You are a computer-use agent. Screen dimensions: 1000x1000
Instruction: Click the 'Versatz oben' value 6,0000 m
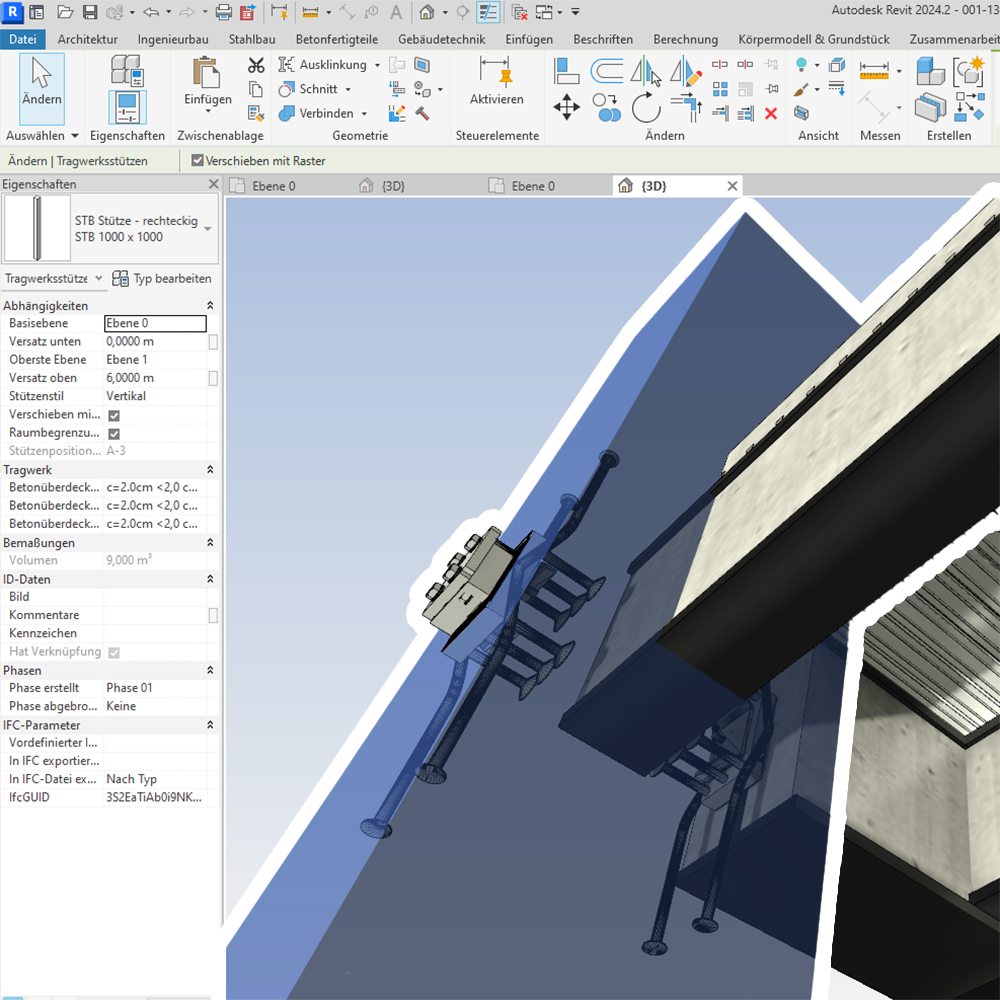pyautogui.click(x=156, y=378)
